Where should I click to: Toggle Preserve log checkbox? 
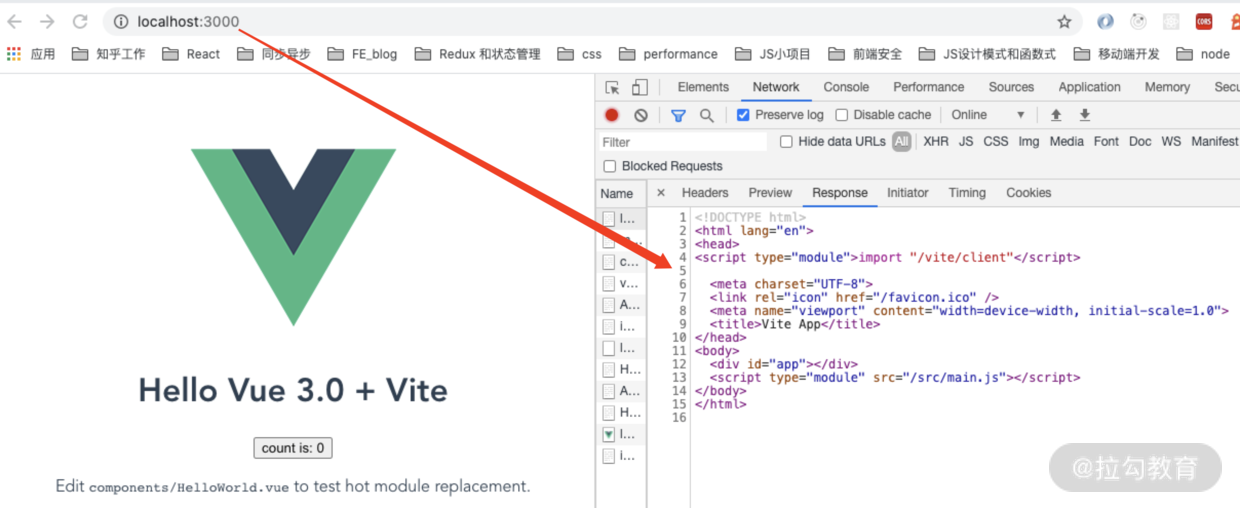(x=743, y=115)
